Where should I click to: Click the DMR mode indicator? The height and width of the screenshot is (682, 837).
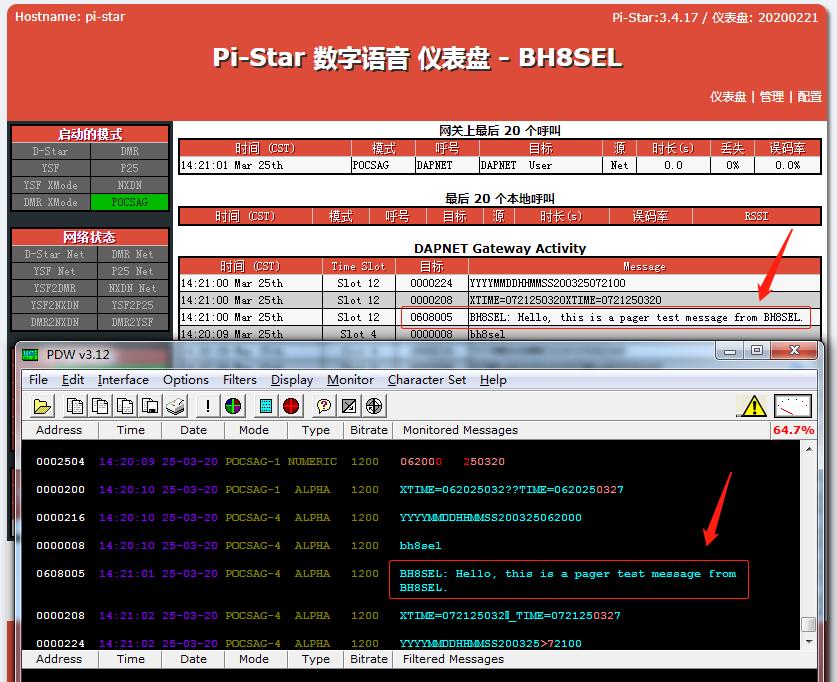(x=129, y=151)
